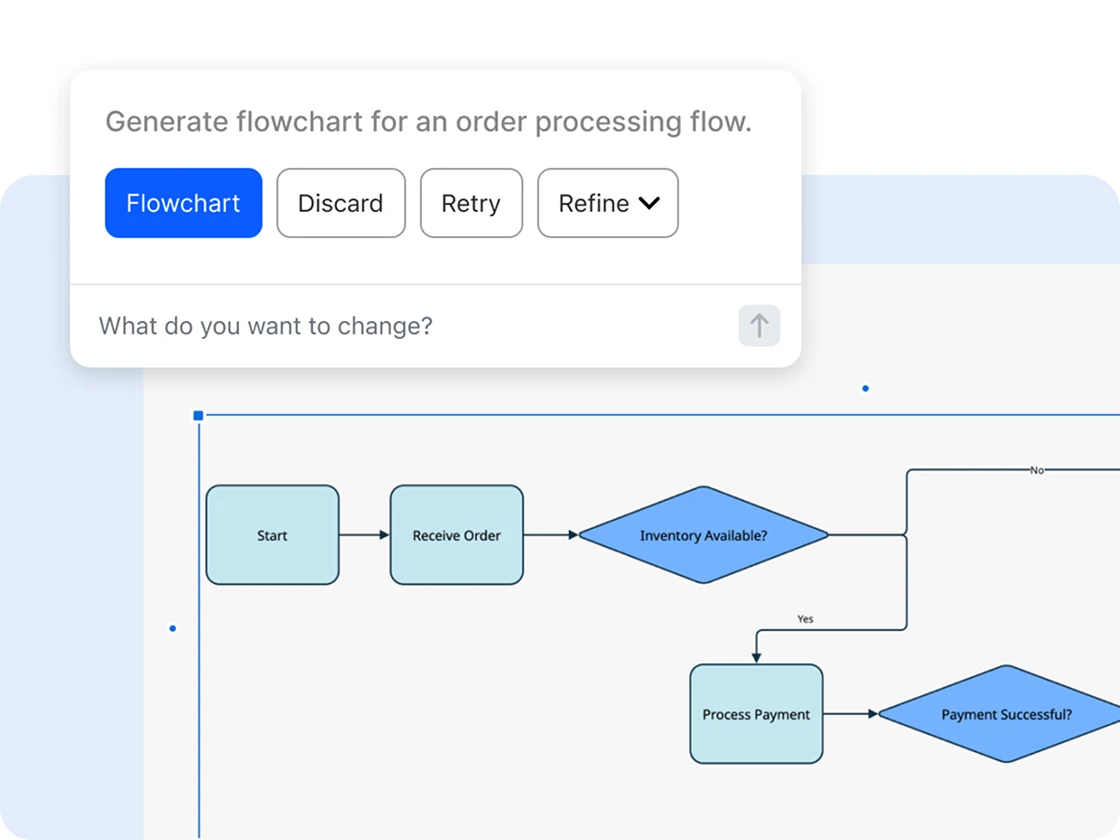This screenshot has height=840, width=1120.
Task: Click the send arrow icon
Action: (759, 326)
